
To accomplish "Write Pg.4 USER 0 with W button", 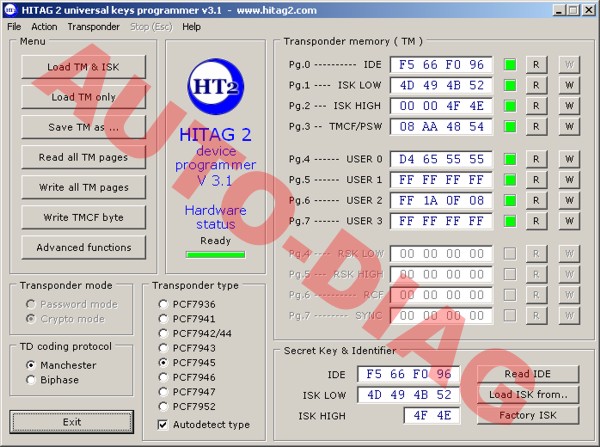I will pos(569,159).
